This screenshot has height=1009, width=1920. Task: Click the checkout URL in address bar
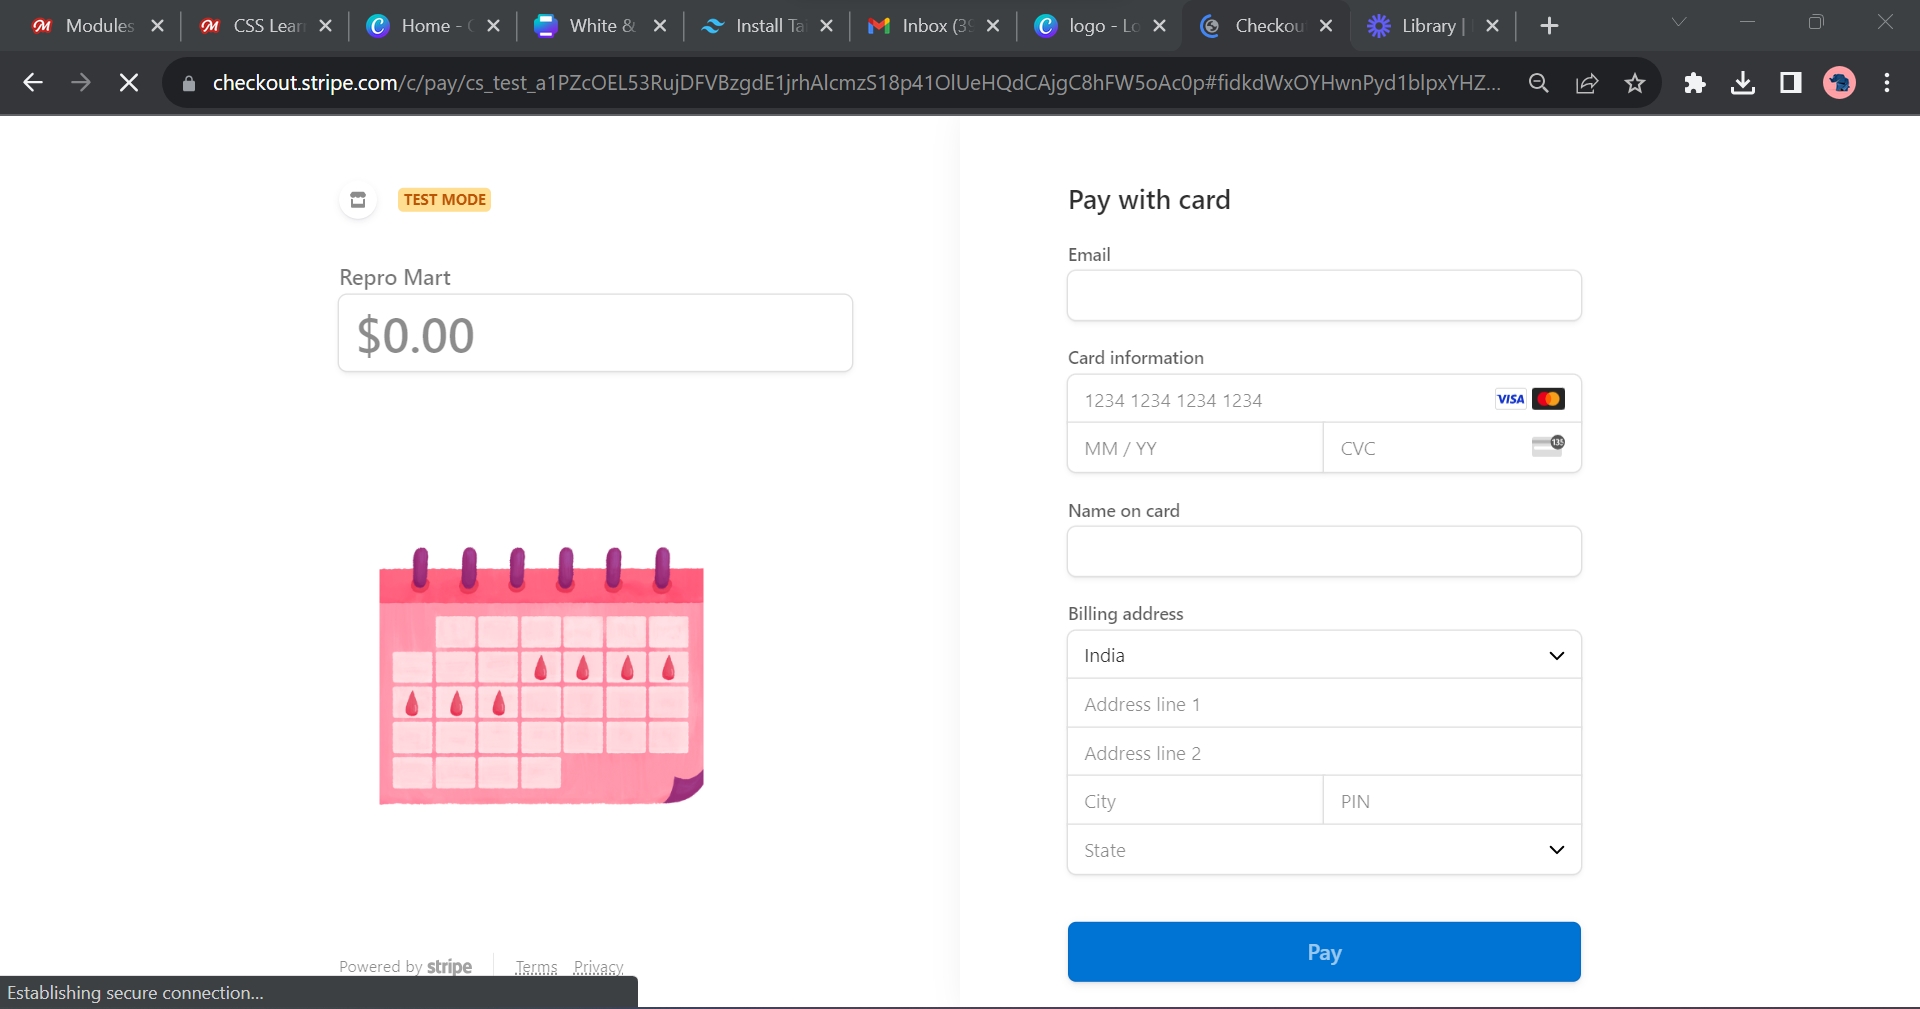[x=856, y=83]
